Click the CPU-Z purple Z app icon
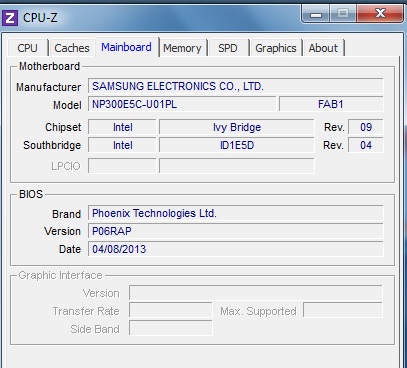407x368 pixels. pyautogui.click(x=10, y=18)
